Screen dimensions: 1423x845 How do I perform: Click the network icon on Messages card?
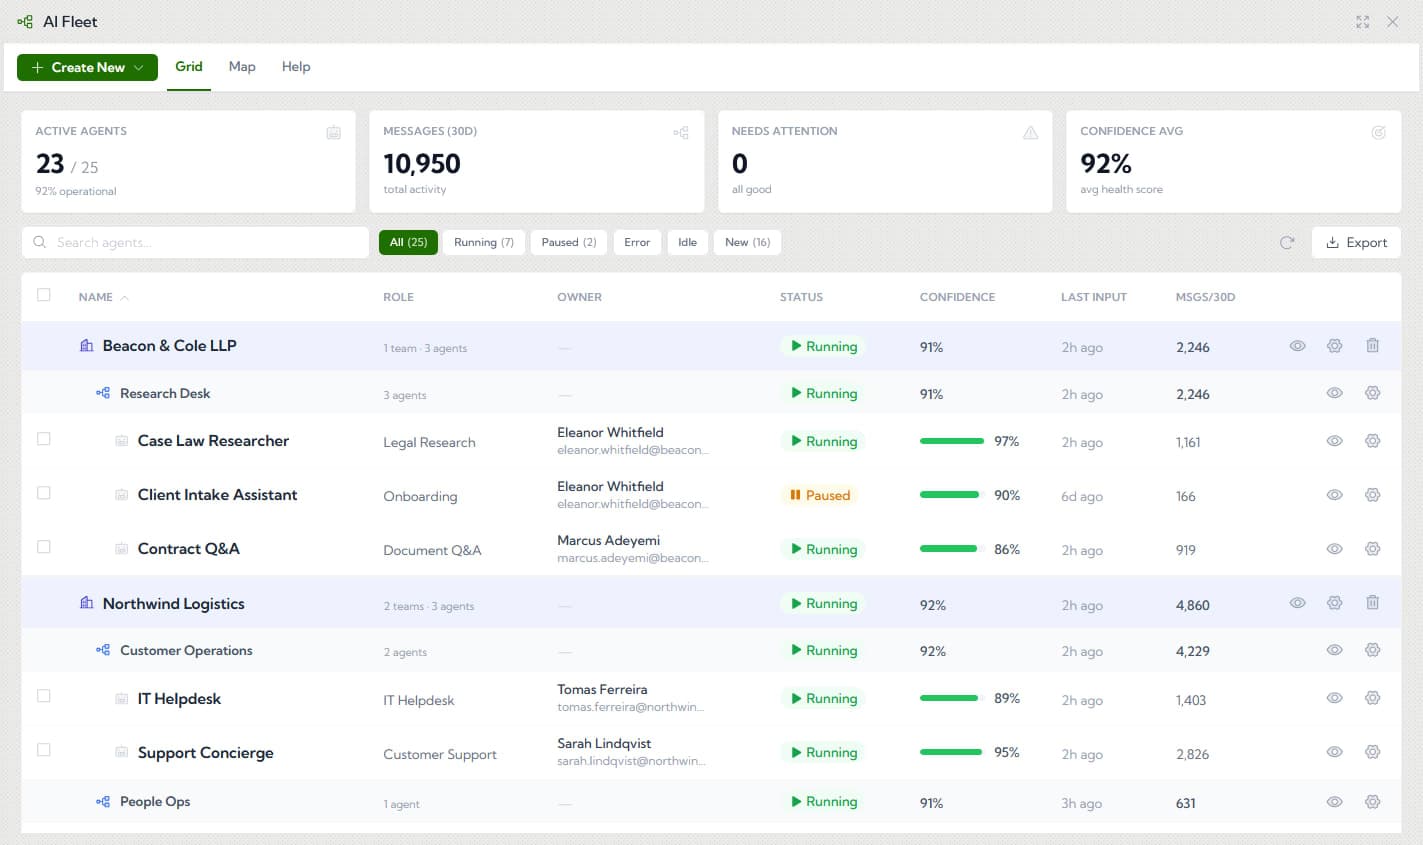pyautogui.click(x=681, y=133)
